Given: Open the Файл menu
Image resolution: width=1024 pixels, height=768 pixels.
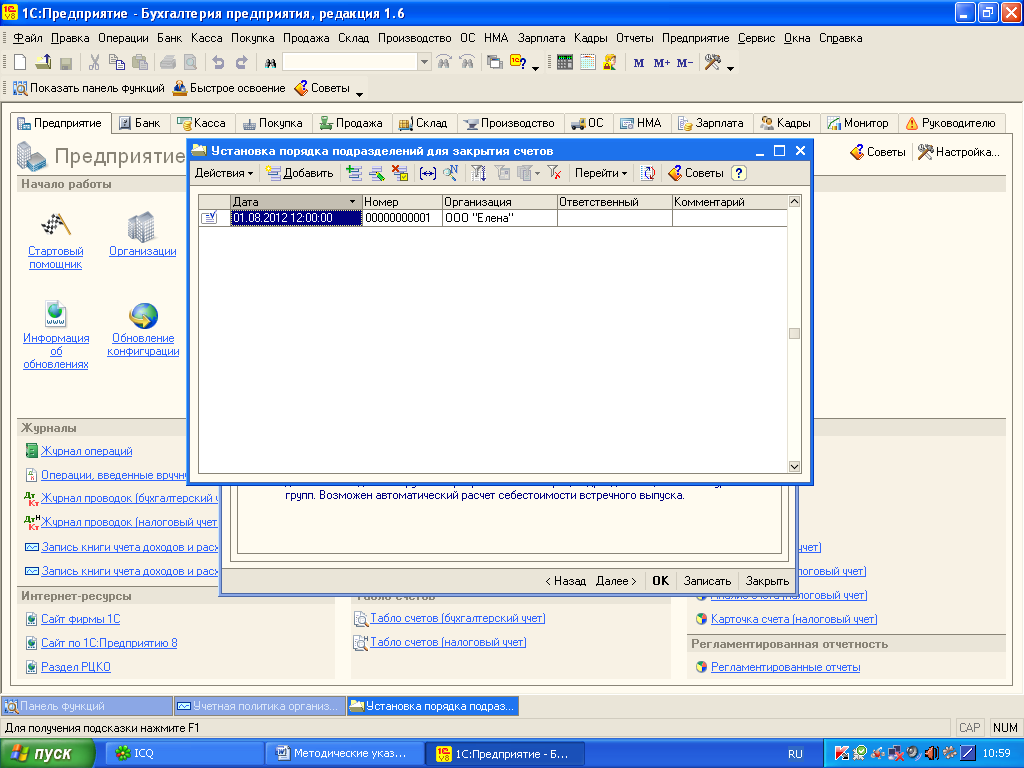Looking at the screenshot, I should click(28, 38).
